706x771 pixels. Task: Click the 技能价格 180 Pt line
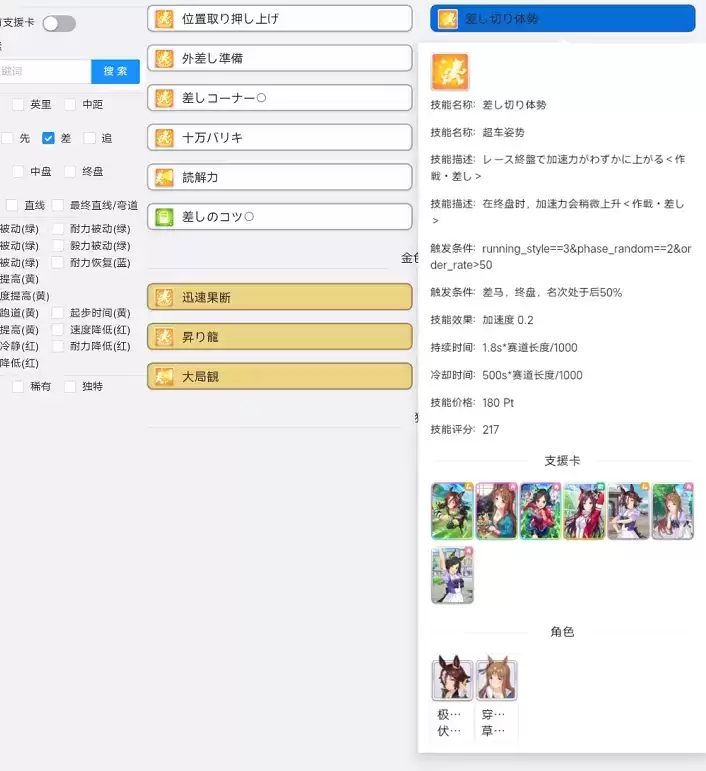[472, 403]
